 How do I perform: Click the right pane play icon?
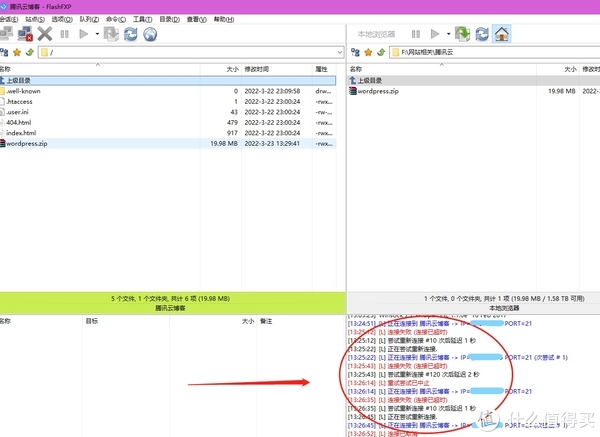(435, 34)
